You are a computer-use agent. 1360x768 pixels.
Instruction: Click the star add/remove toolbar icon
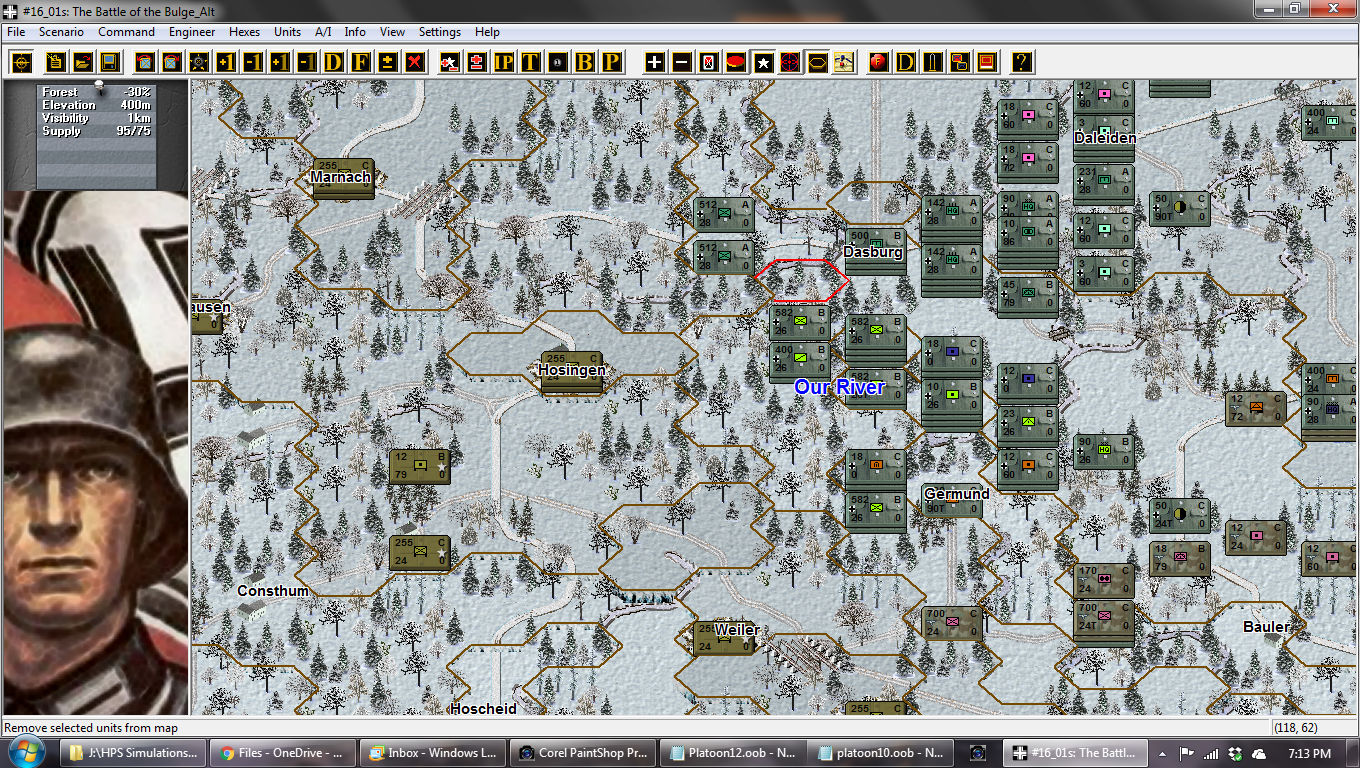click(x=450, y=62)
